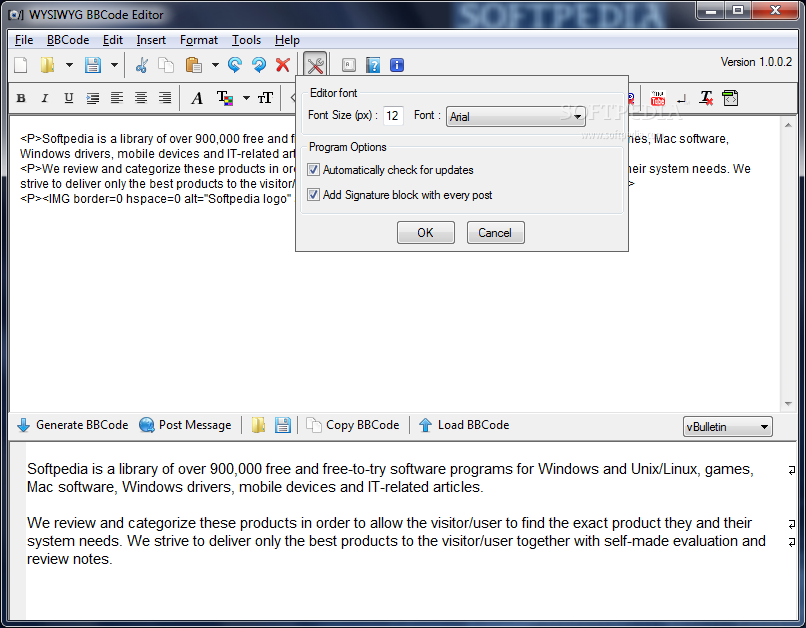Toggle 'Add Signature block with every post' checkbox
This screenshot has width=806, height=628.
(x=313, y=195)
